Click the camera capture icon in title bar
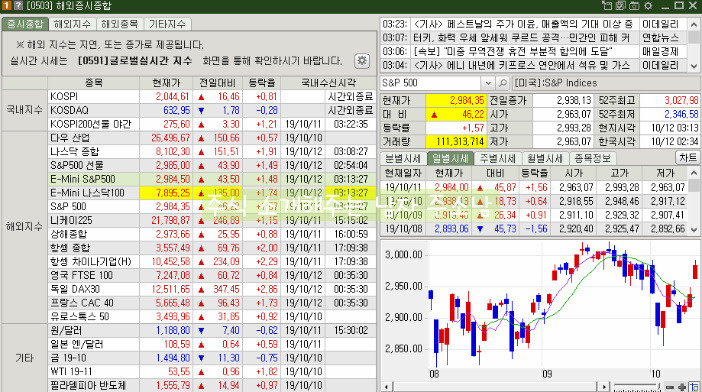702x392 pixels. click(634, 6)
